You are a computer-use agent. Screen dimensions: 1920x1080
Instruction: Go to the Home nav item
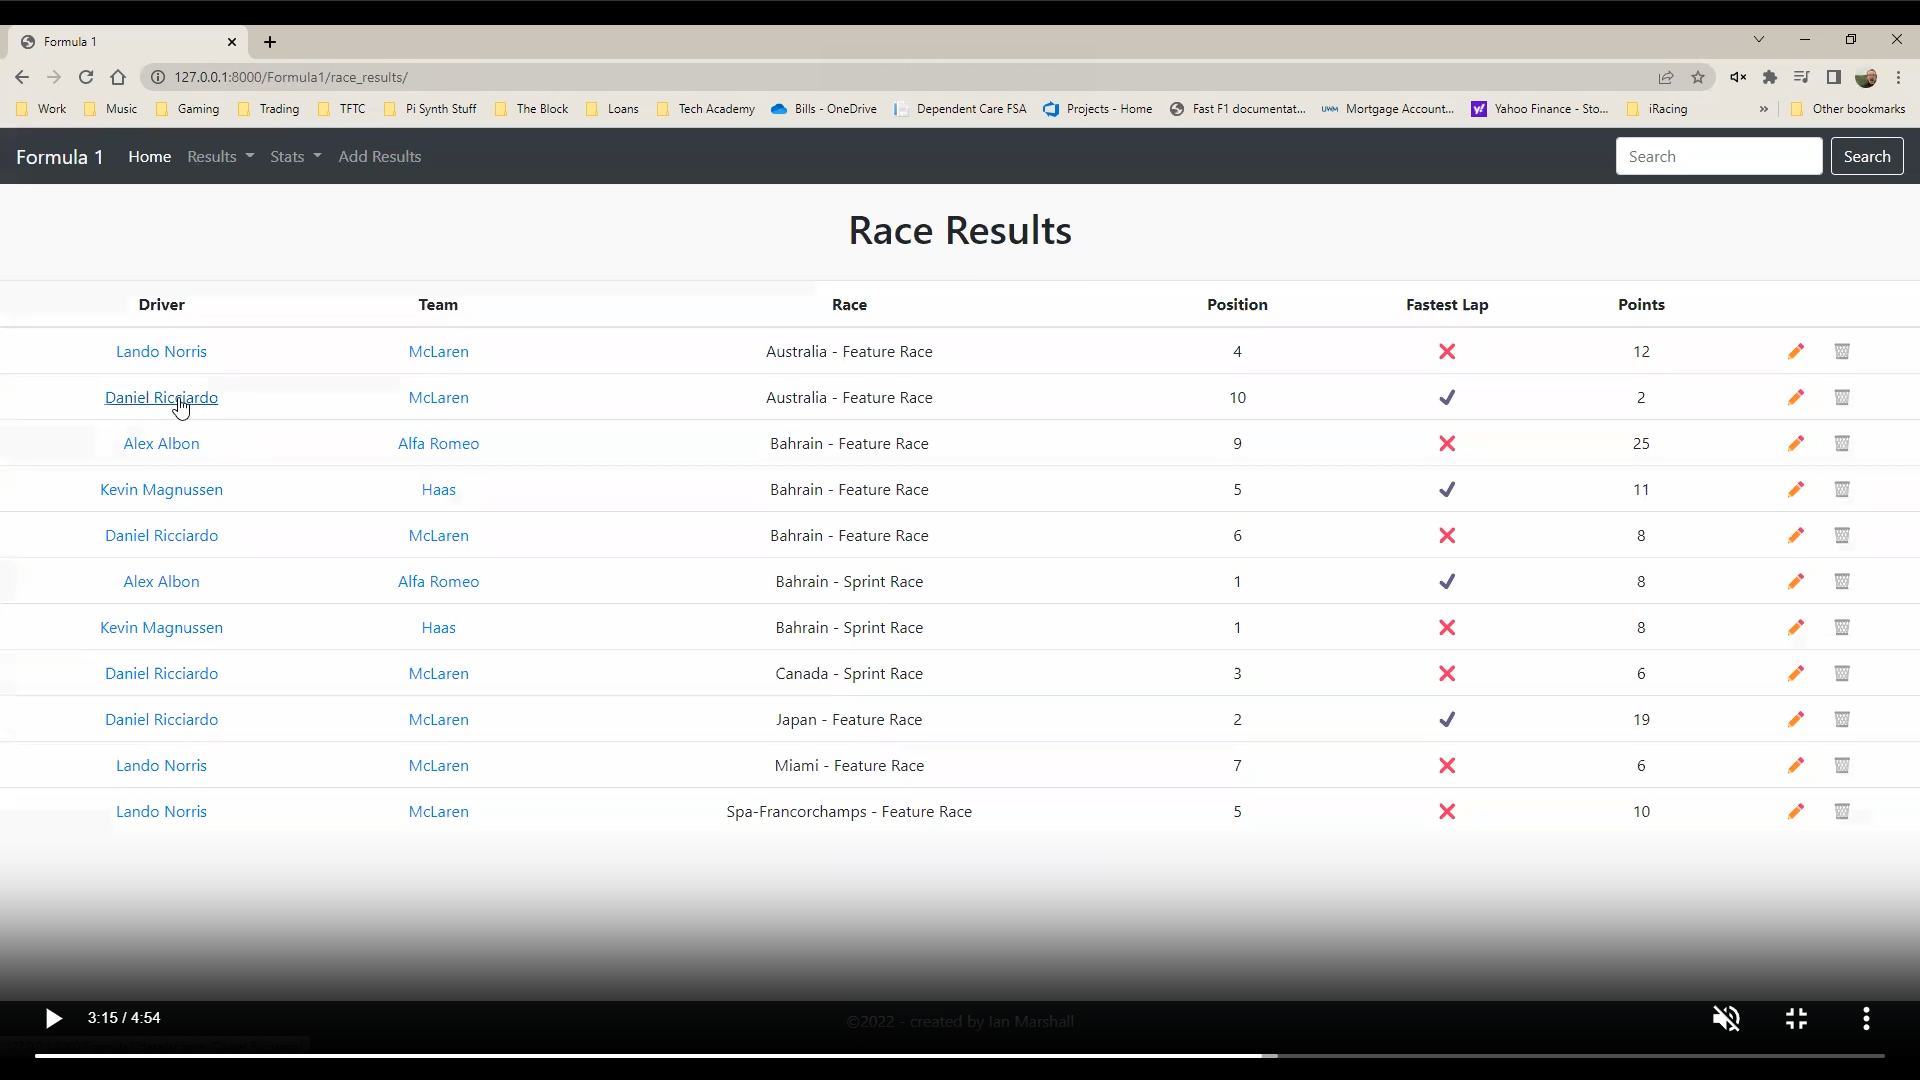click(149, 156)
